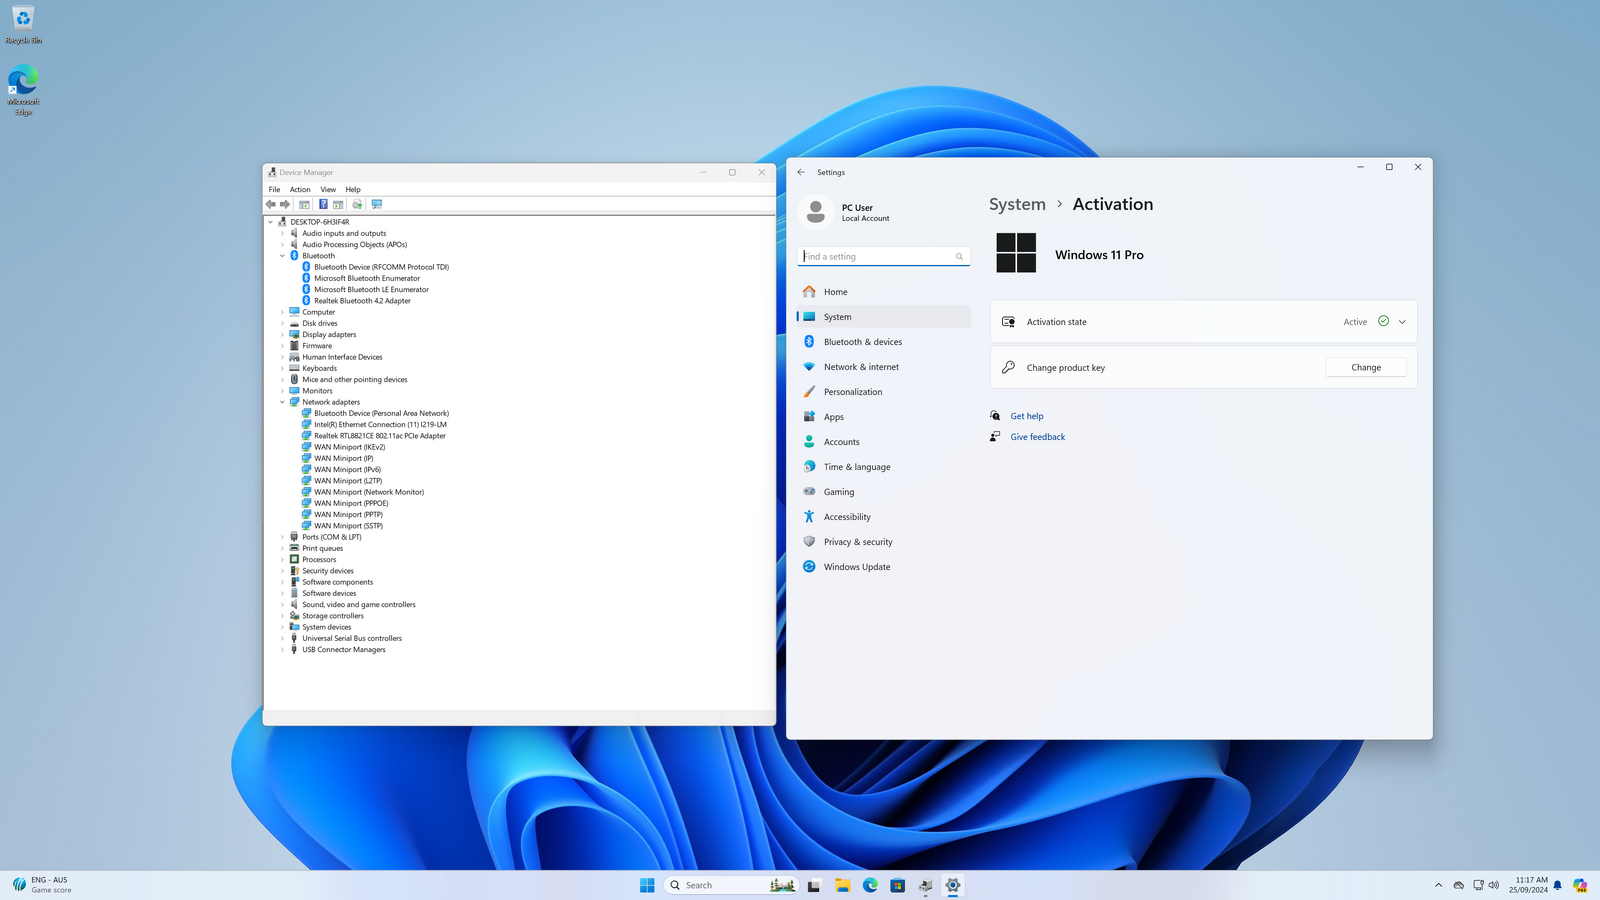Viewport: 1600px width, 900px height.
Task: Click the taskbar clock showing 11:17 AM
Action: tap(1529, 885)
